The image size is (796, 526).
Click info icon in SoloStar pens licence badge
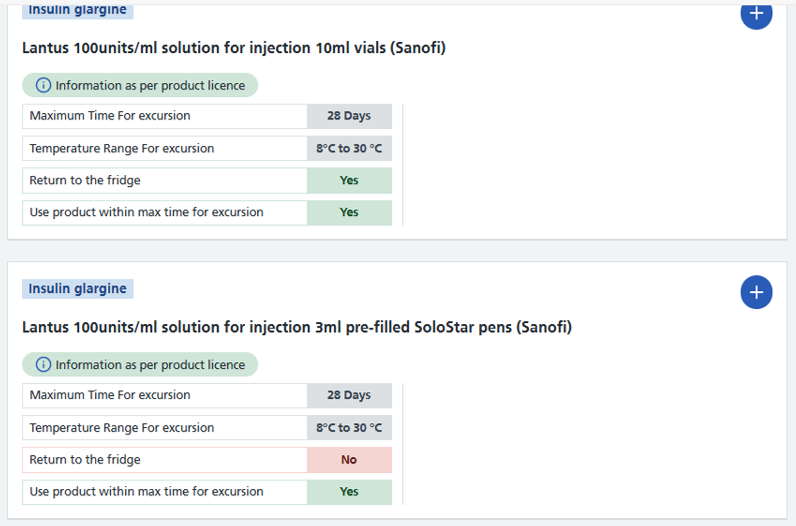pos(43,365)
